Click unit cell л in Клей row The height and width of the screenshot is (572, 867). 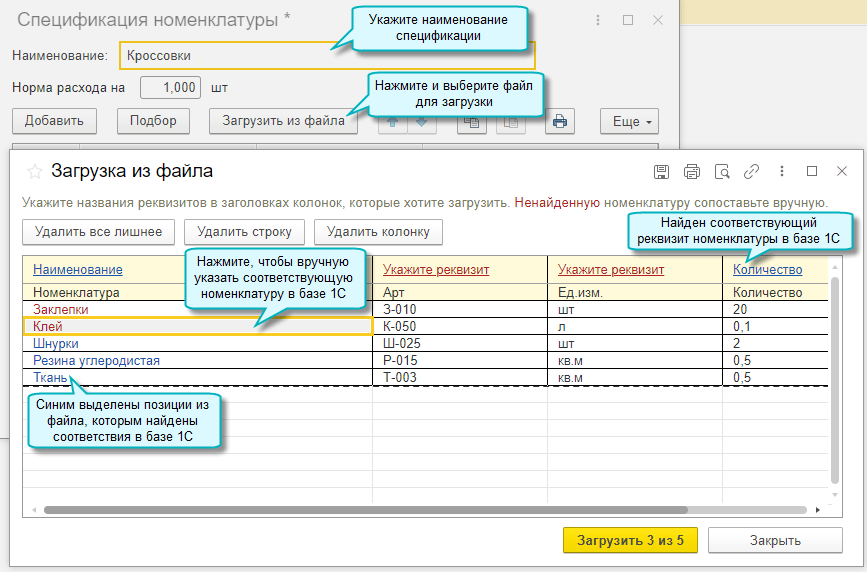635,326
